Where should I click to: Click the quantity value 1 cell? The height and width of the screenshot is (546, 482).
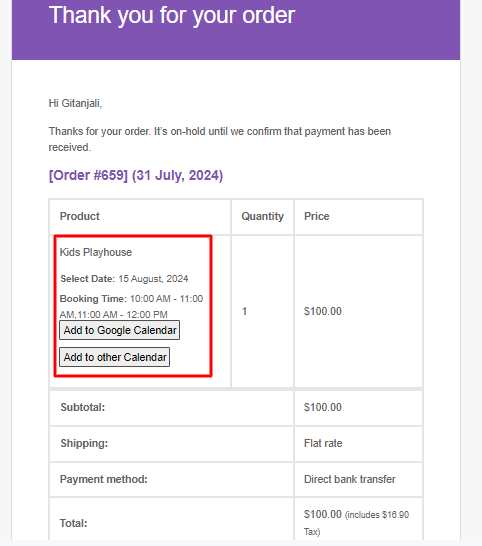tap(244, 311)
